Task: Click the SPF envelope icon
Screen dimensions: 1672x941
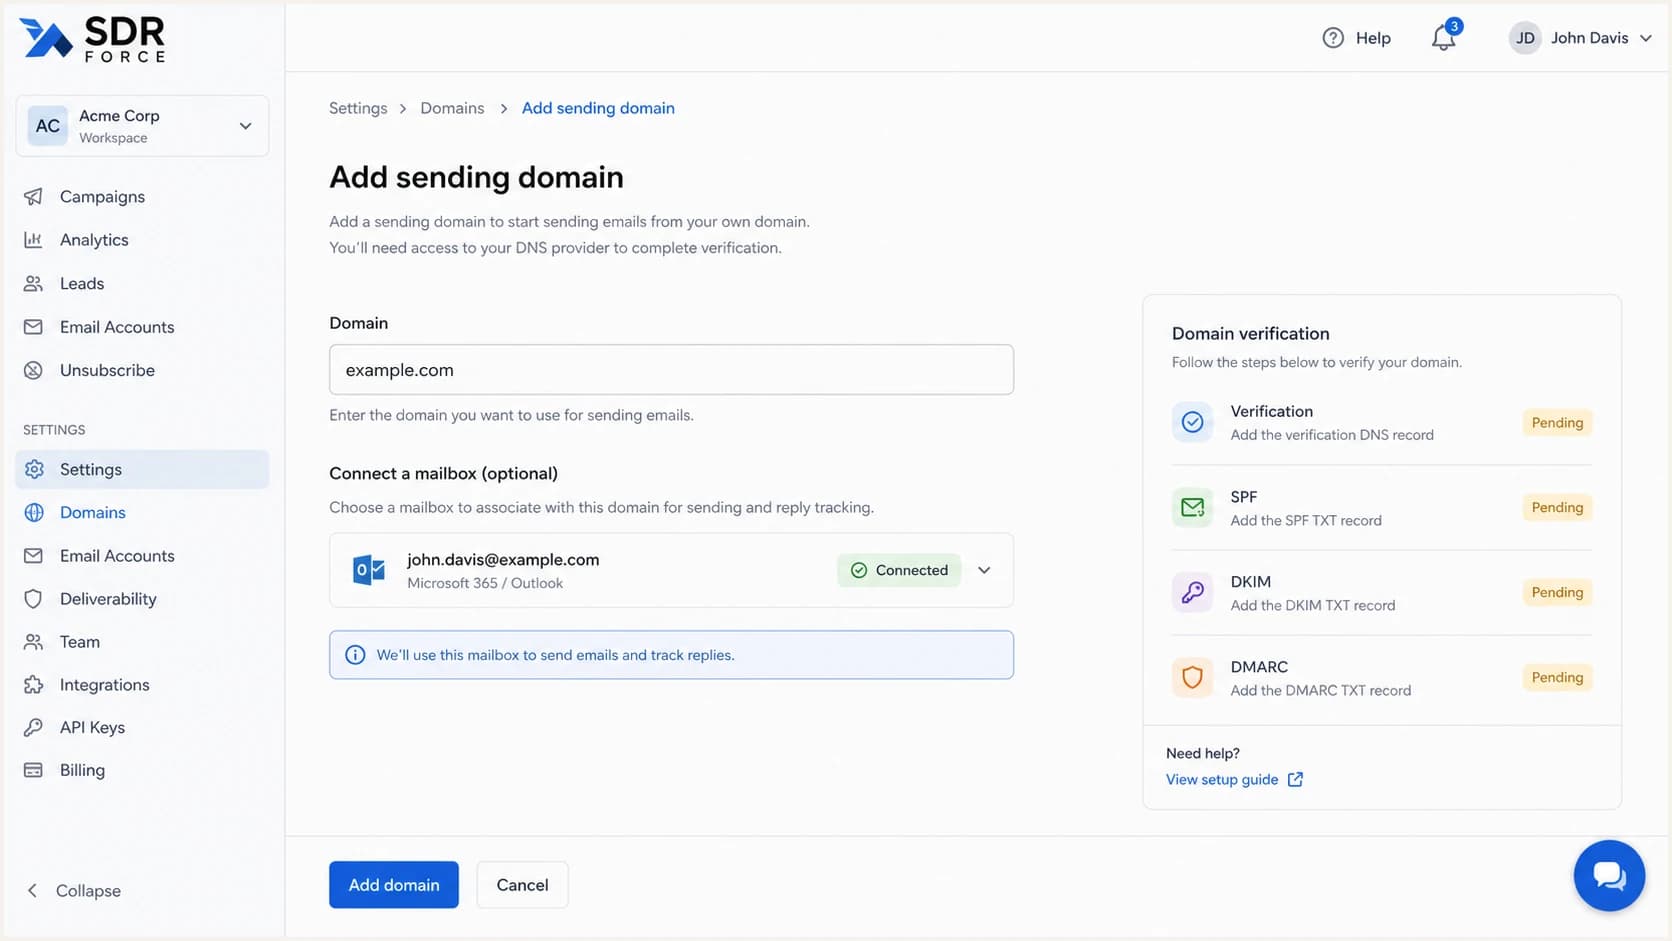Action: [1192, 508]
